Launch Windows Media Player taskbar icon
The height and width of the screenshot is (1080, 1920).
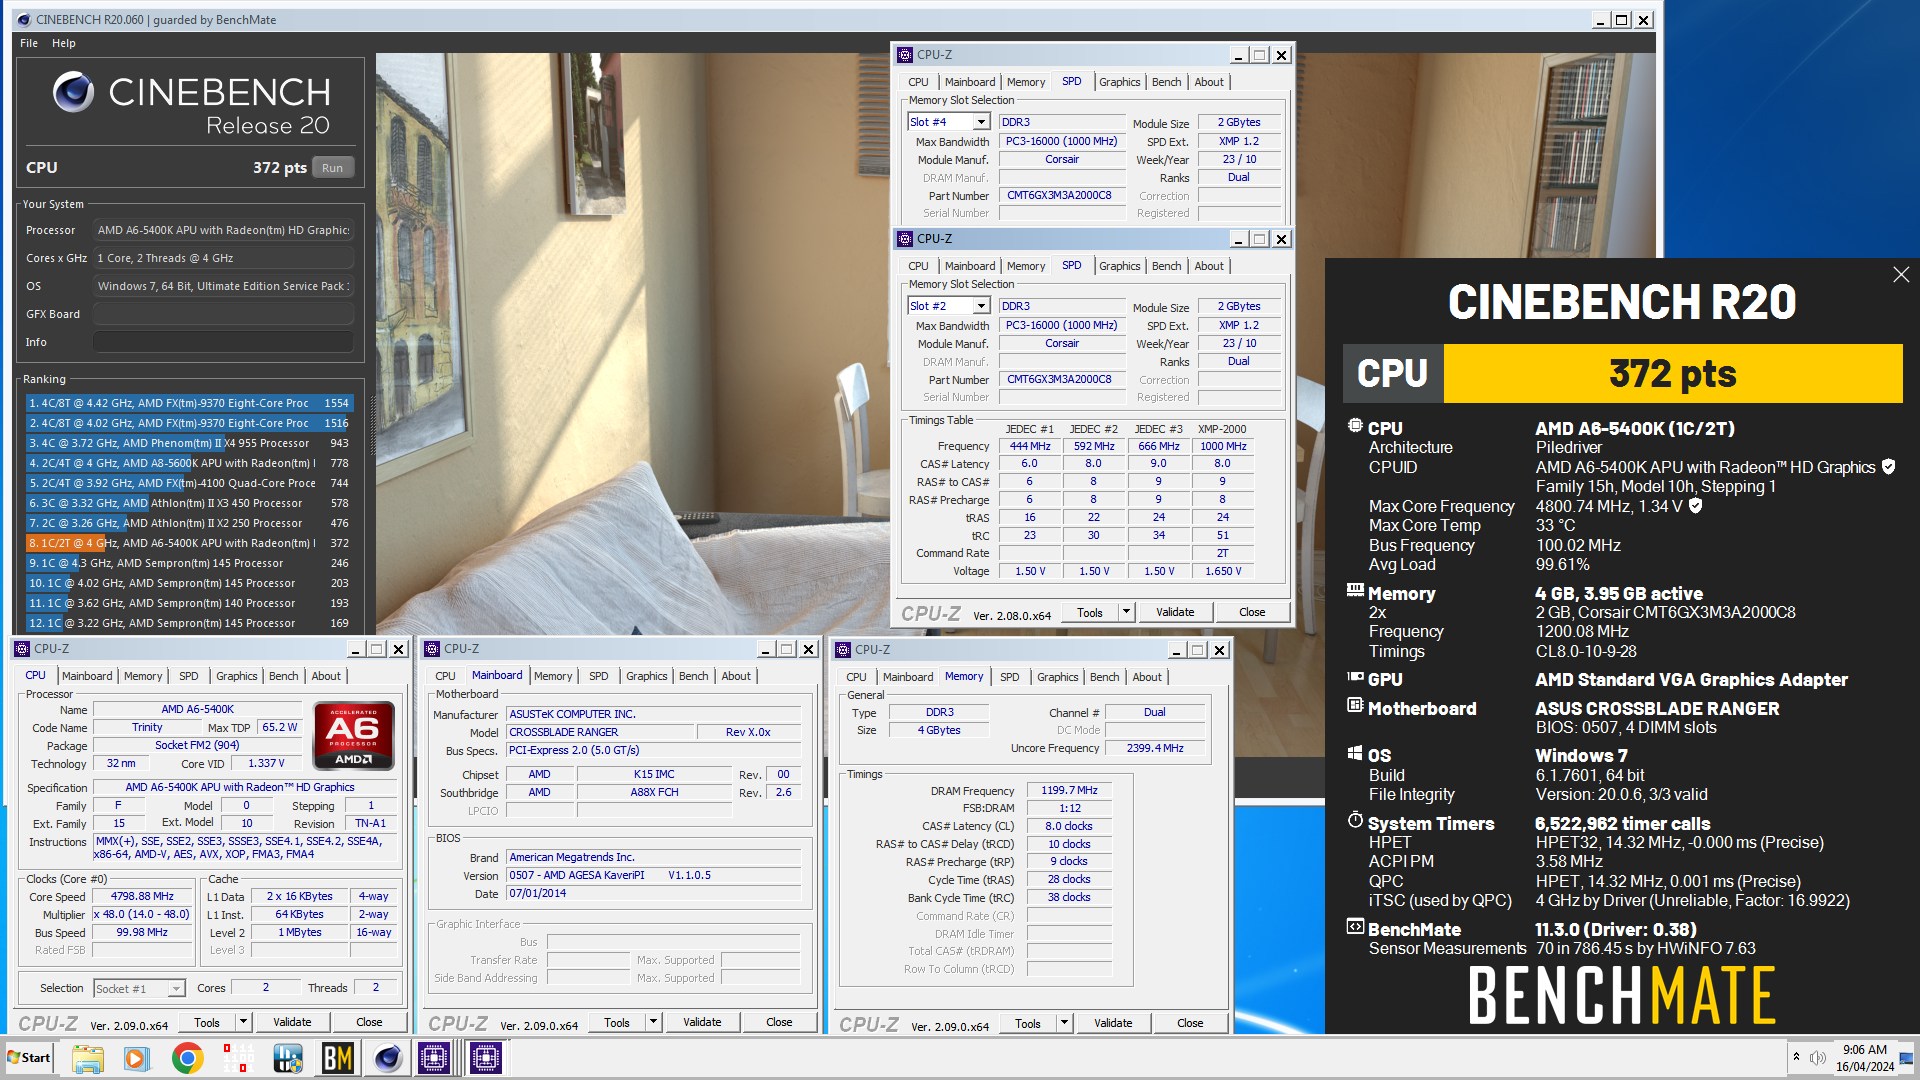[x=137, y=1058]
